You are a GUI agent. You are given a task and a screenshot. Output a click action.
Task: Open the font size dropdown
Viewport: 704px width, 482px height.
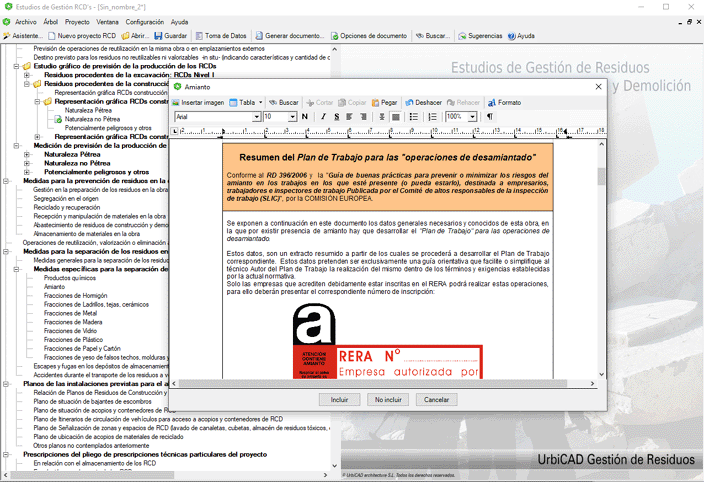pyautogui.click(x=293, y=117)
